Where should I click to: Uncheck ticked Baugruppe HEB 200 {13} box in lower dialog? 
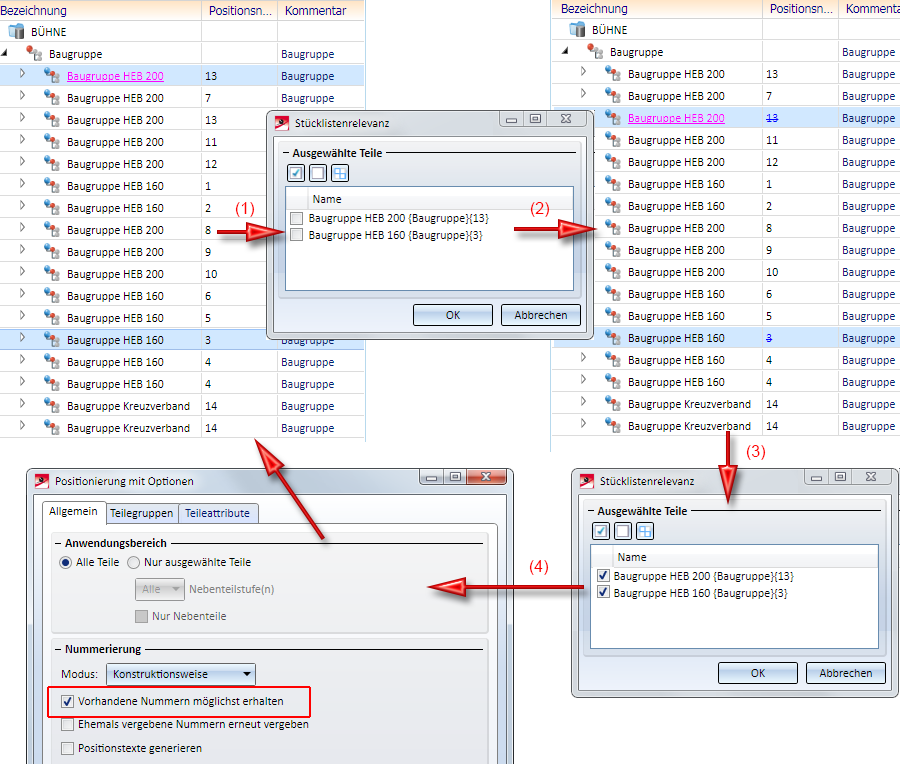(x=603, y=575)
